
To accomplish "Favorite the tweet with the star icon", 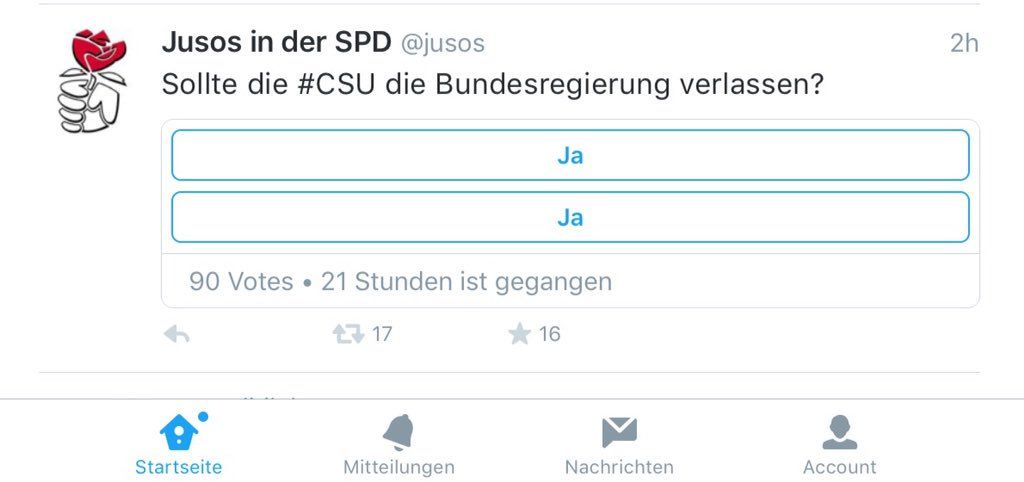I will 519,334.
